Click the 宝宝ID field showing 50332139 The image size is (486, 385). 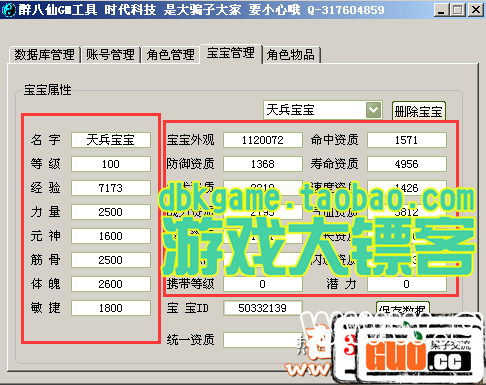(x=263, y=308)
